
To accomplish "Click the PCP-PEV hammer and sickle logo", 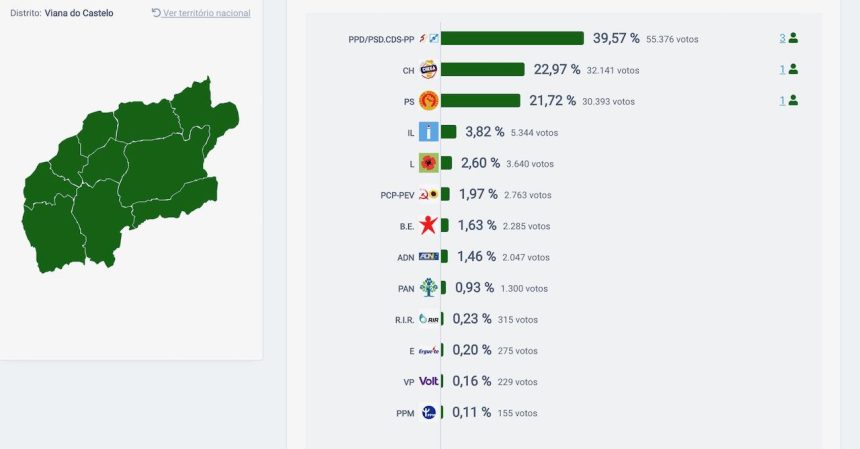I will coord(428,194).
